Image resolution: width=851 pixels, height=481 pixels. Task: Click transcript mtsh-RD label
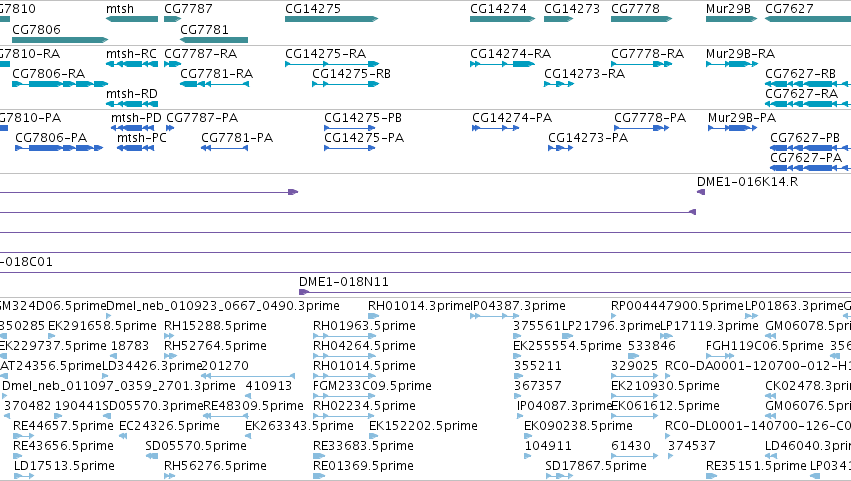point(132,93)
